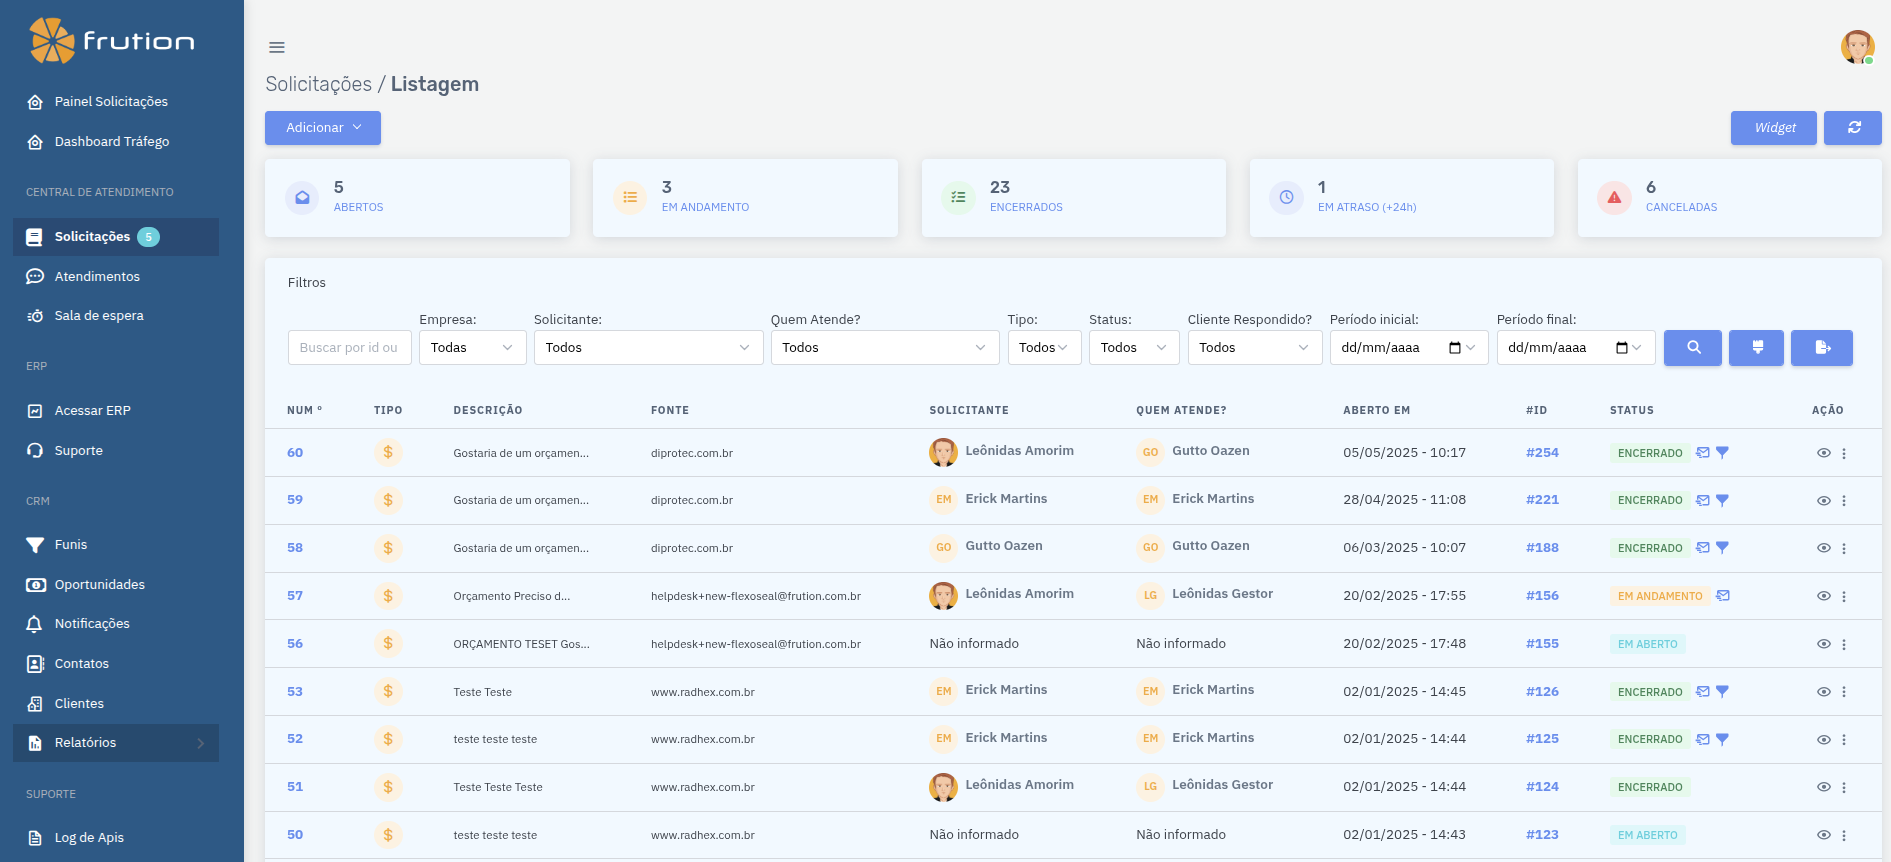
Task: Click the refresh icon button beside Widget
Action: (1853, 128)
